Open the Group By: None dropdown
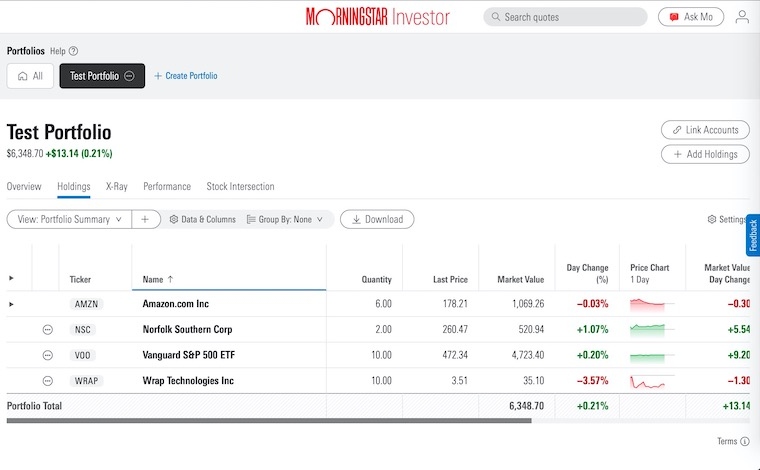The image size is (760, 470). click(x=286, y=219)
